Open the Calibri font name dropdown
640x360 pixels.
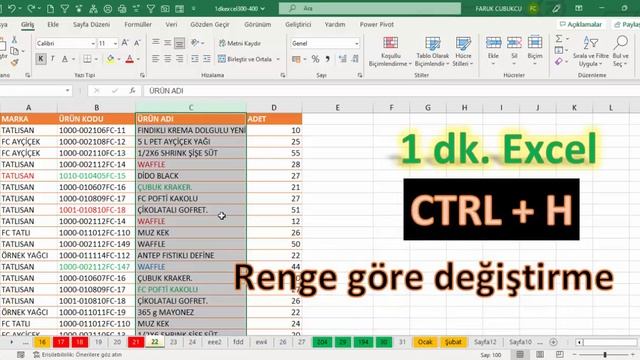93,43
